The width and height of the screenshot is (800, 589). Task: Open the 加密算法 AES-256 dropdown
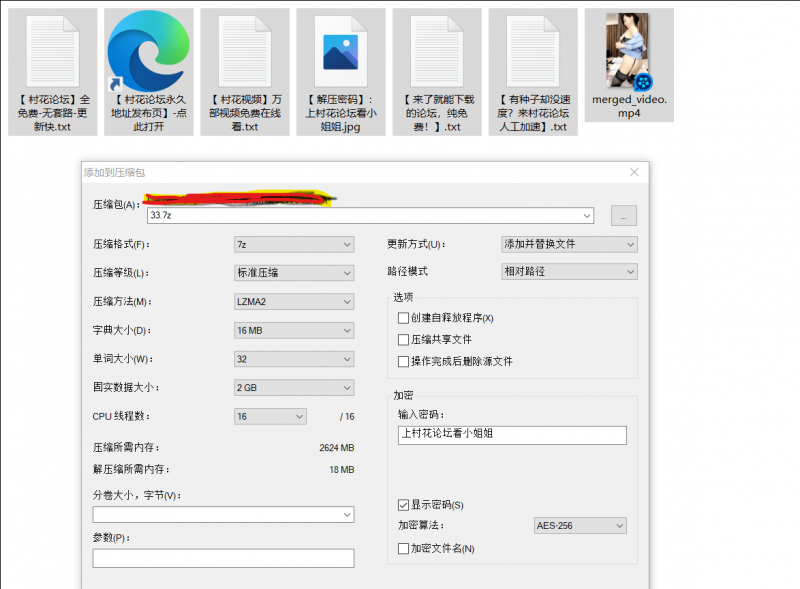click(x=580, y=526)
